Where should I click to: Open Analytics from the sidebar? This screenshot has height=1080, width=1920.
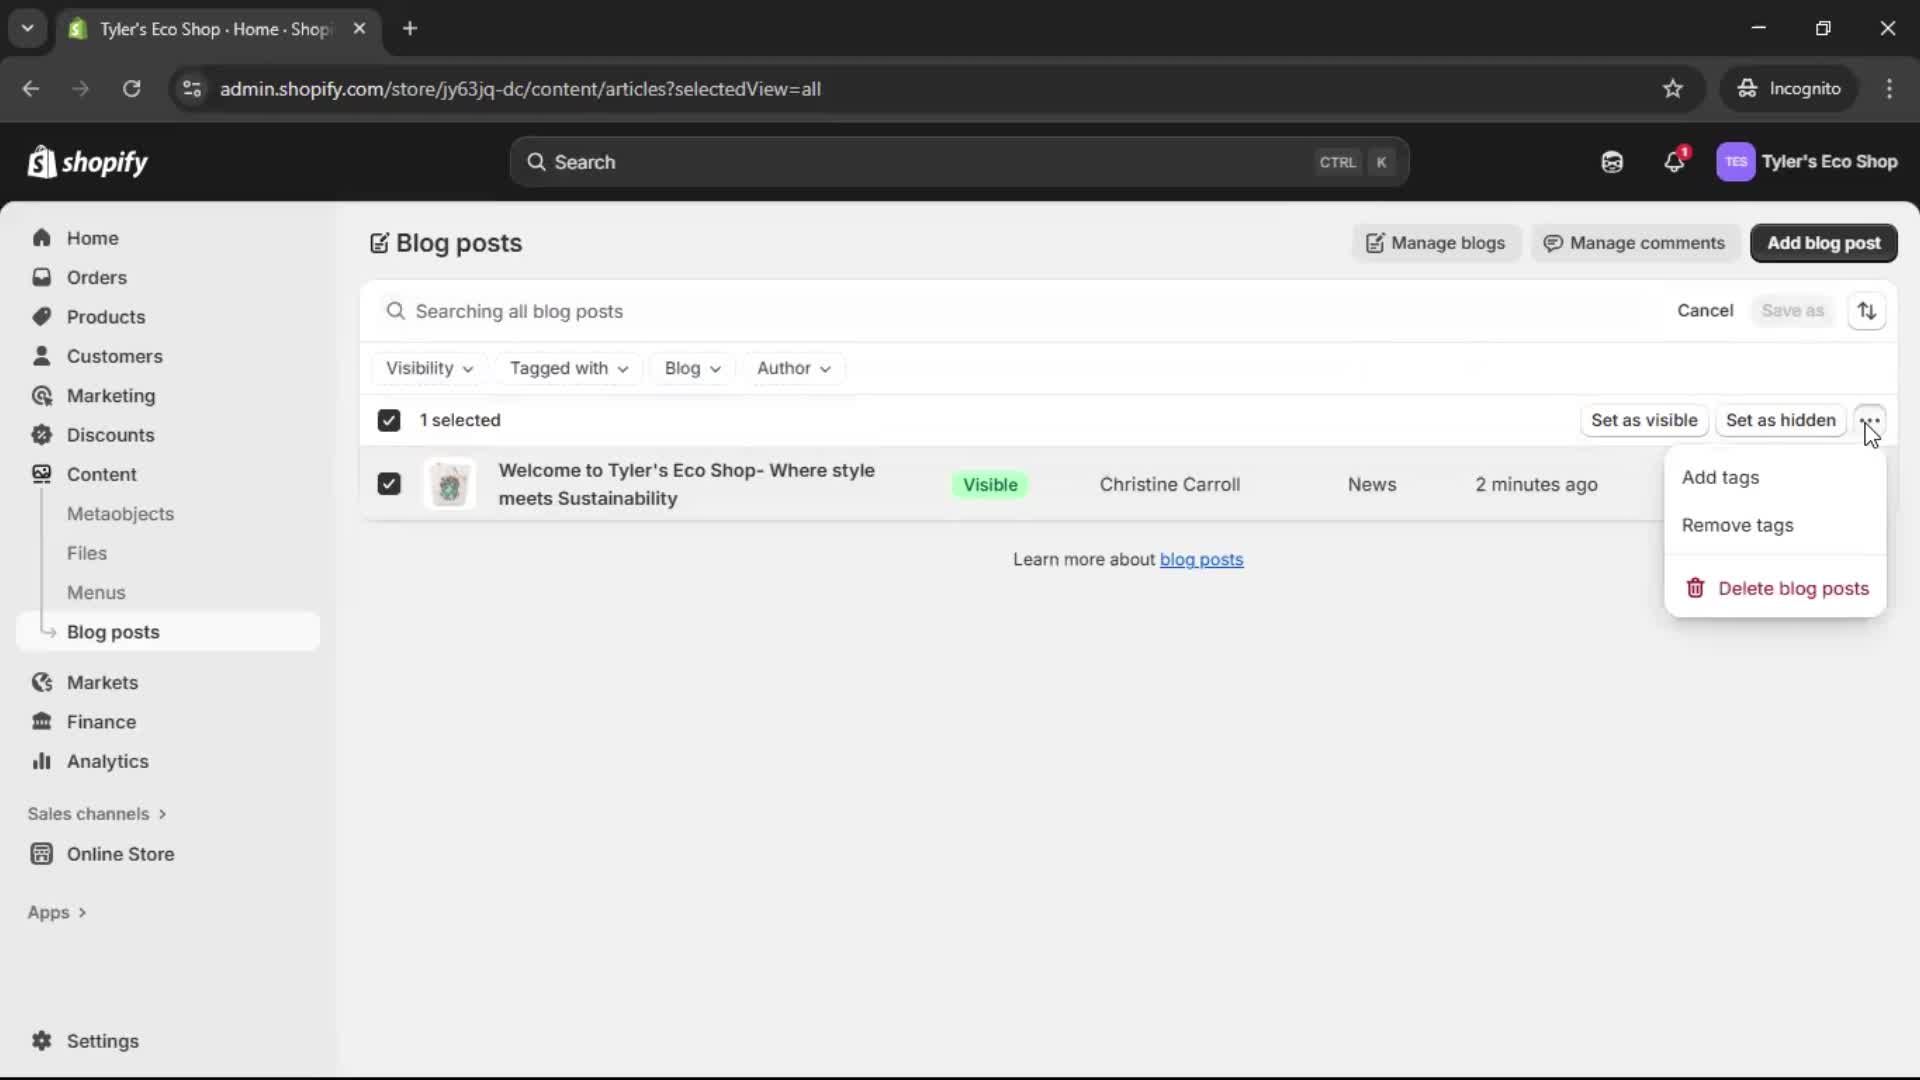(x=106, y=761)
